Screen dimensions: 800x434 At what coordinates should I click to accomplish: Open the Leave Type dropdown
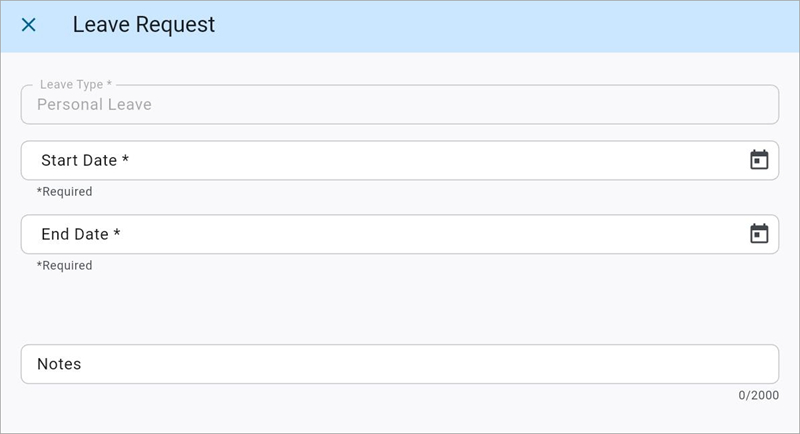[399, 104]
